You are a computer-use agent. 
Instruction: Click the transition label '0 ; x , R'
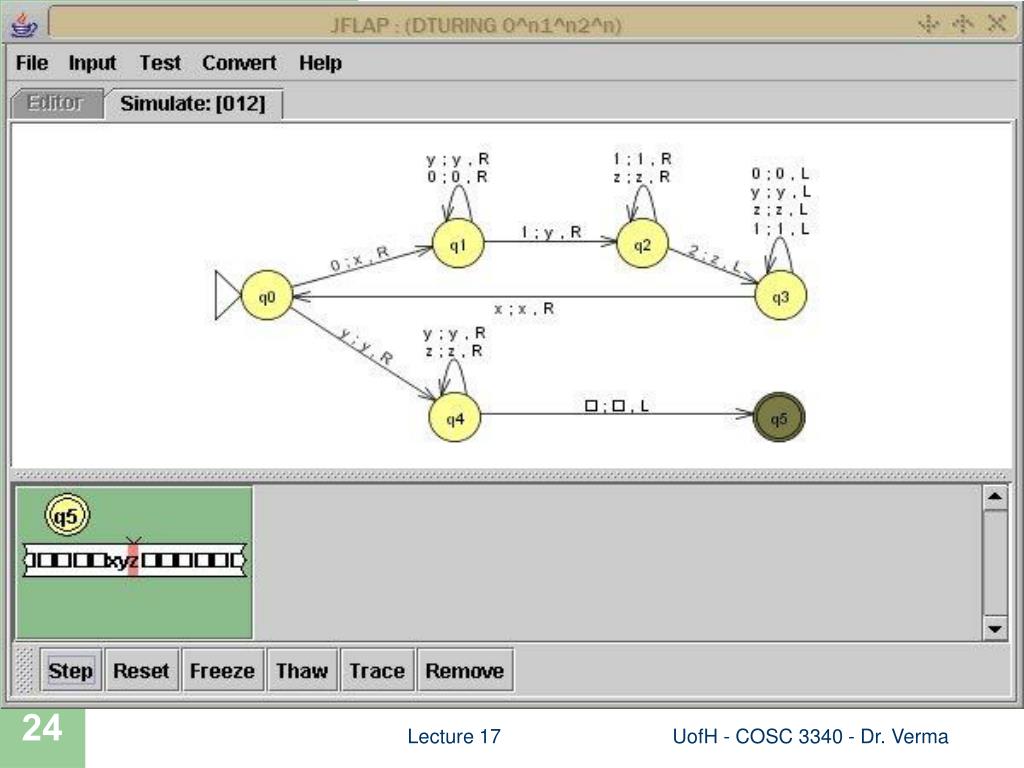[359, 259]
